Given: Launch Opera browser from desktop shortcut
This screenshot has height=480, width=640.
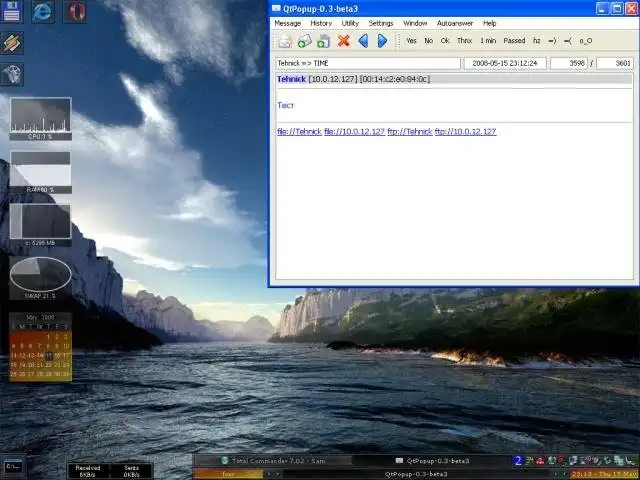Looking at the screenshot, I should (x=74, y=11).
